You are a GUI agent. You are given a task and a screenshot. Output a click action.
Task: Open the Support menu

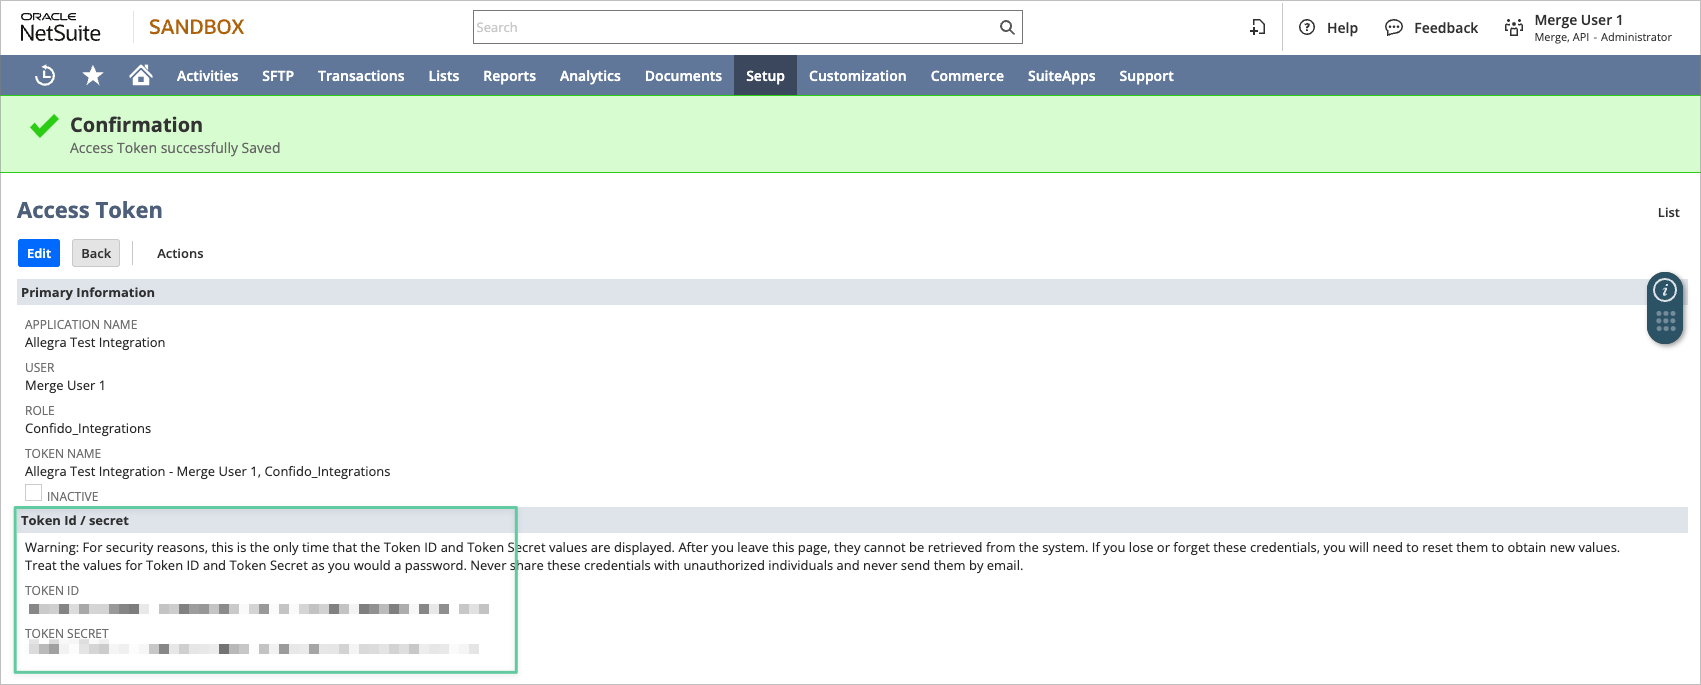(1146, 76)
